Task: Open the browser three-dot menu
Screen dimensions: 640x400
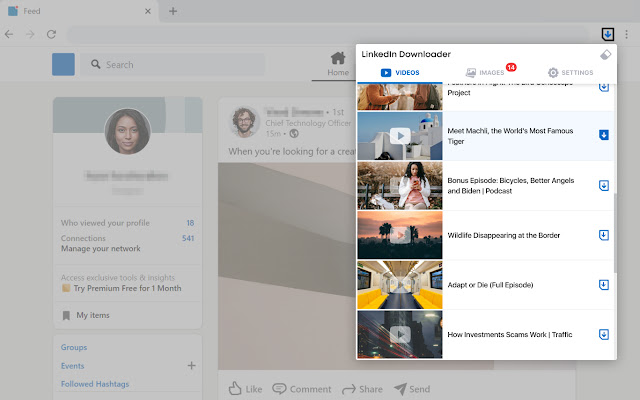Action: [626, 34]
